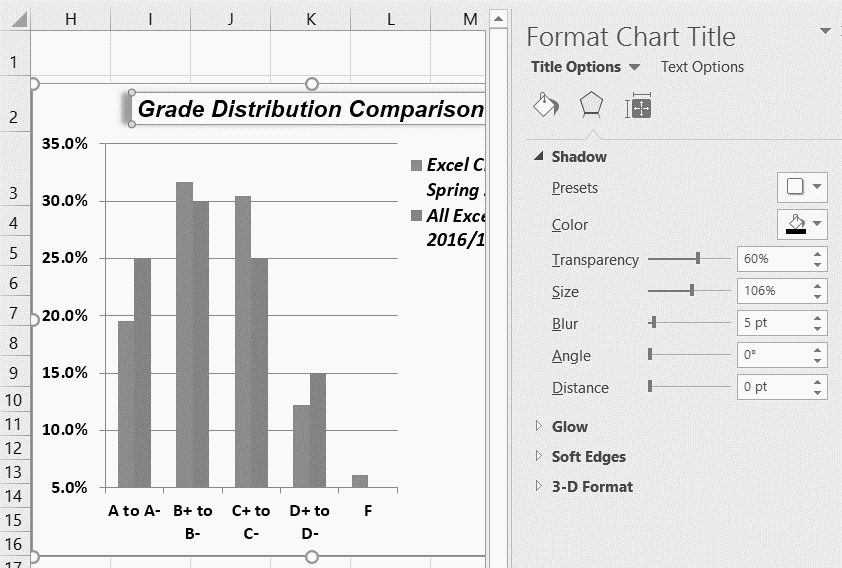The height and width of the screenshot is (568, 842).
Task: Open the Fill & Line bucket icon tab
Action: [546, 105]
